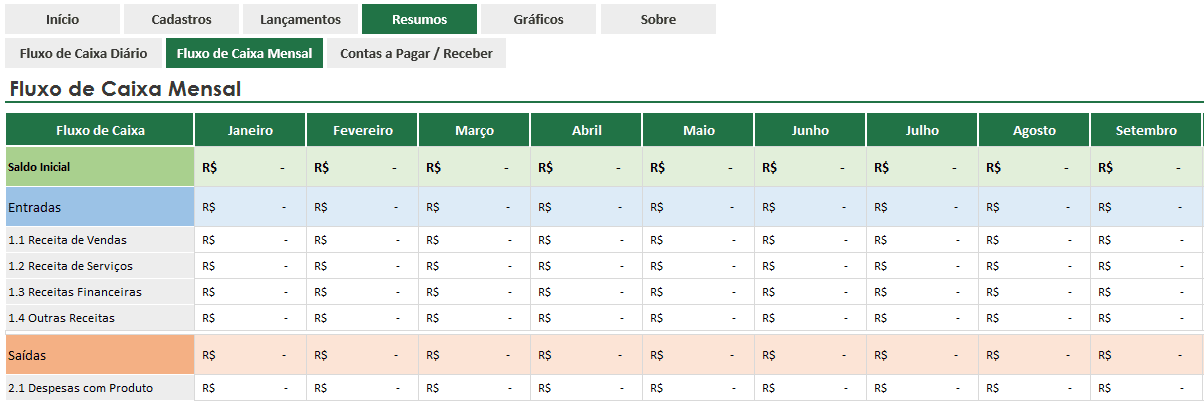
Task: Open the Sobre tab
Action: (x=658, y=19)
